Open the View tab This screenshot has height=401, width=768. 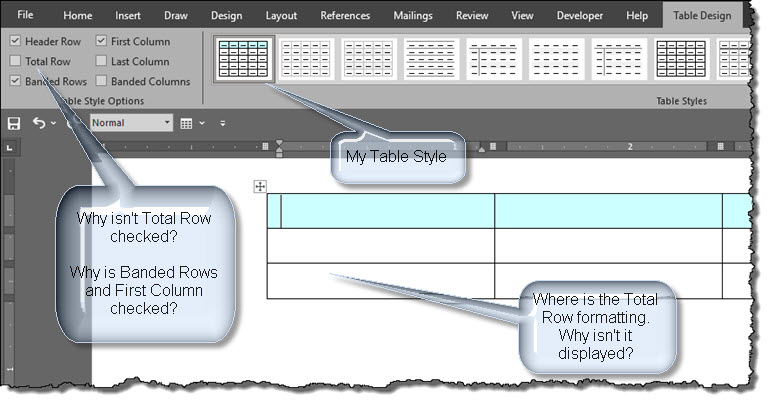tap(522, 15)
